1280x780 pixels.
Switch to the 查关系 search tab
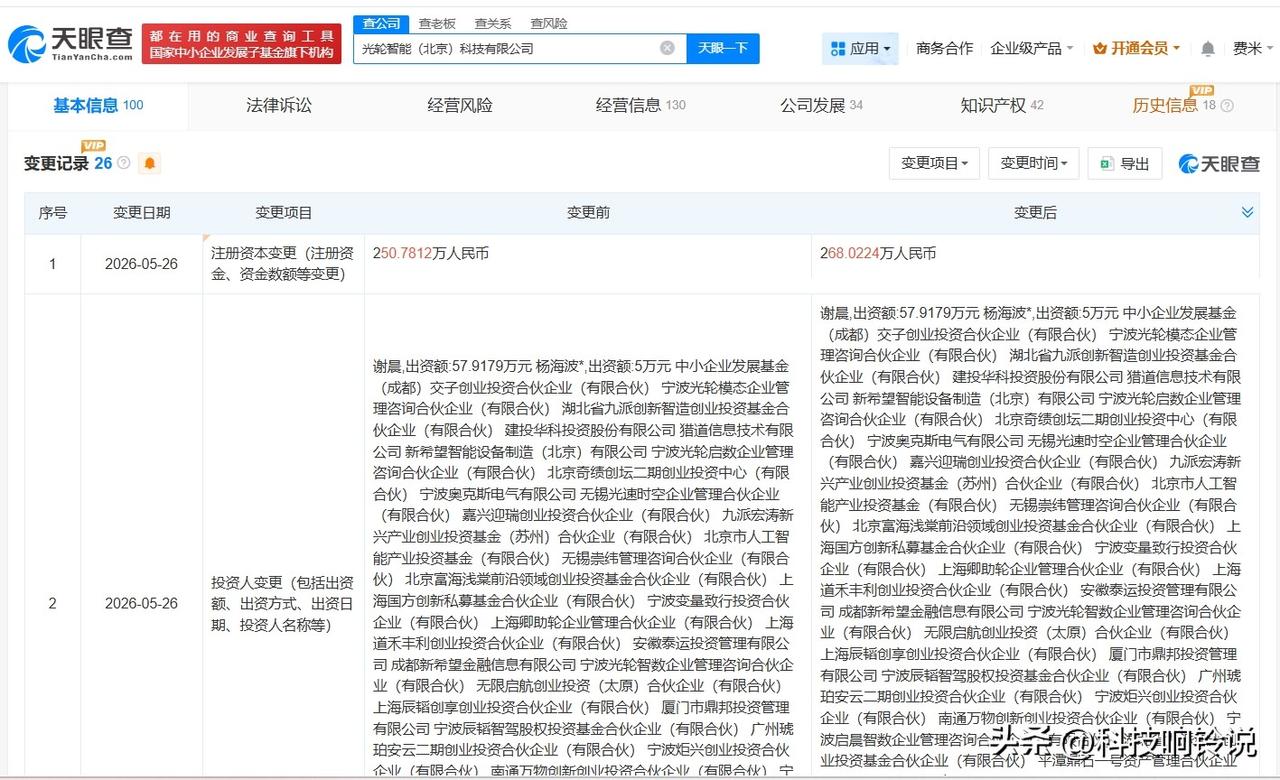tap(493, 23)
